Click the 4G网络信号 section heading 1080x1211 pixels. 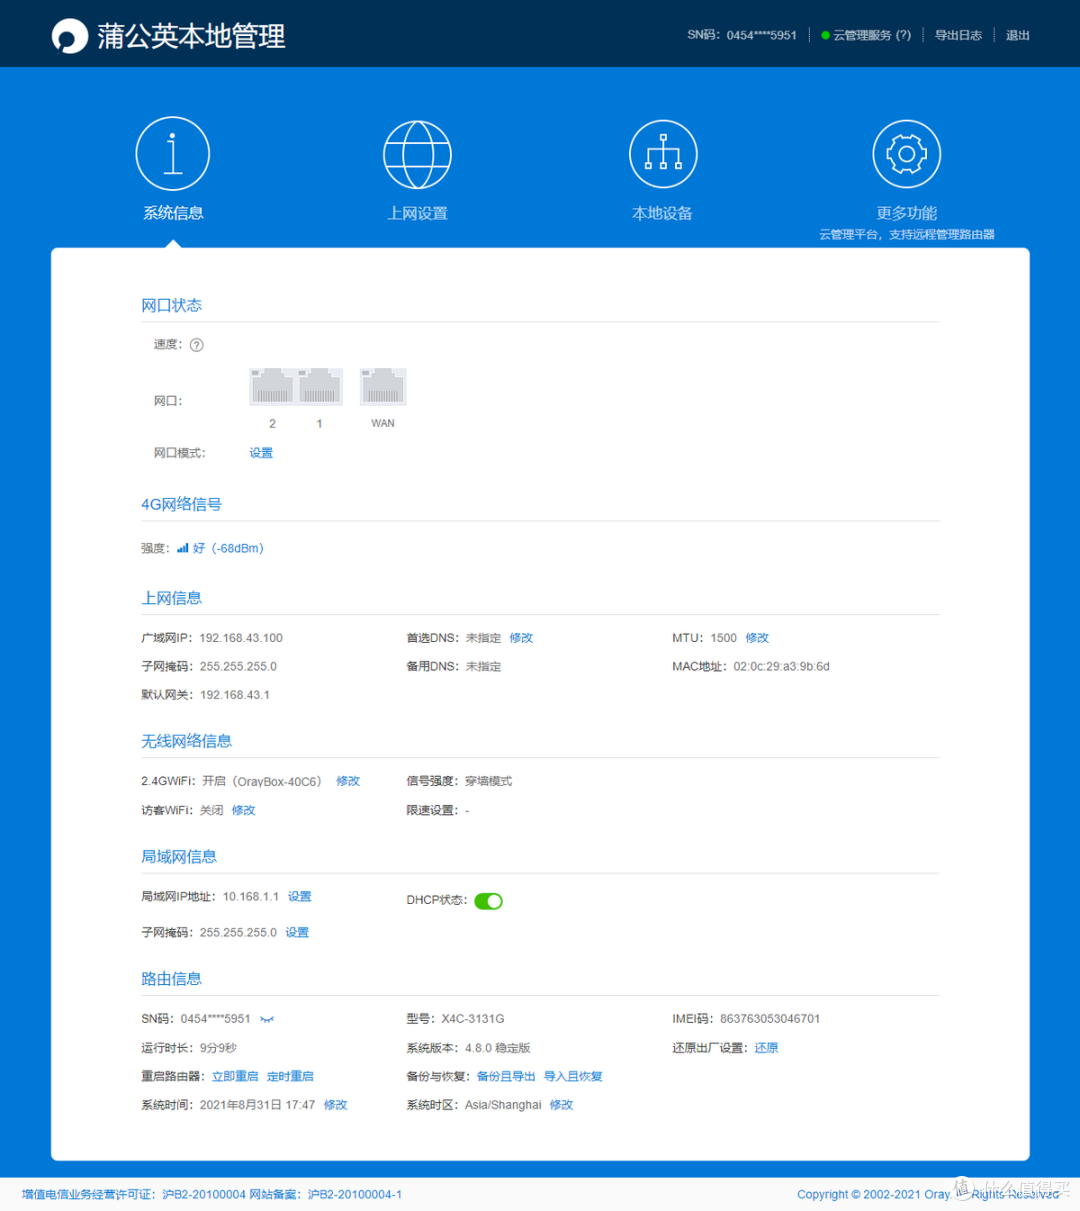point(181,504)
